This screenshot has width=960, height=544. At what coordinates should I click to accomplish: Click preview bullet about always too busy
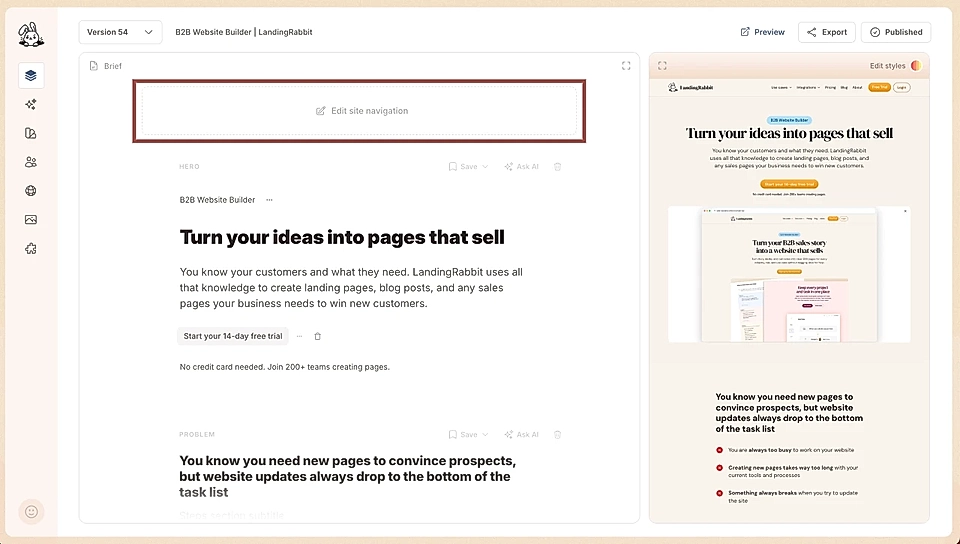click(x=790, y=450)
